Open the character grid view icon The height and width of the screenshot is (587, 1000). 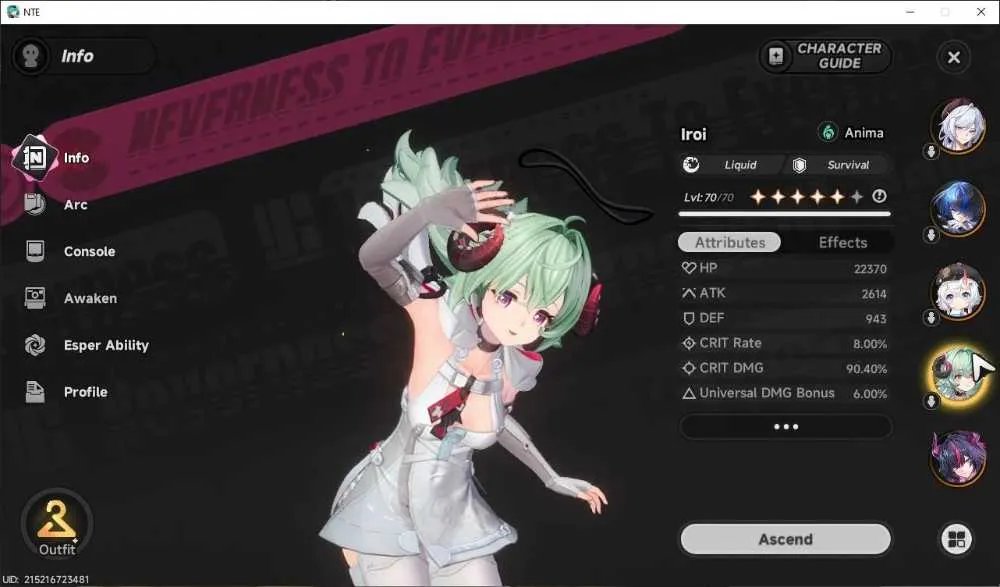coord(956,539)
